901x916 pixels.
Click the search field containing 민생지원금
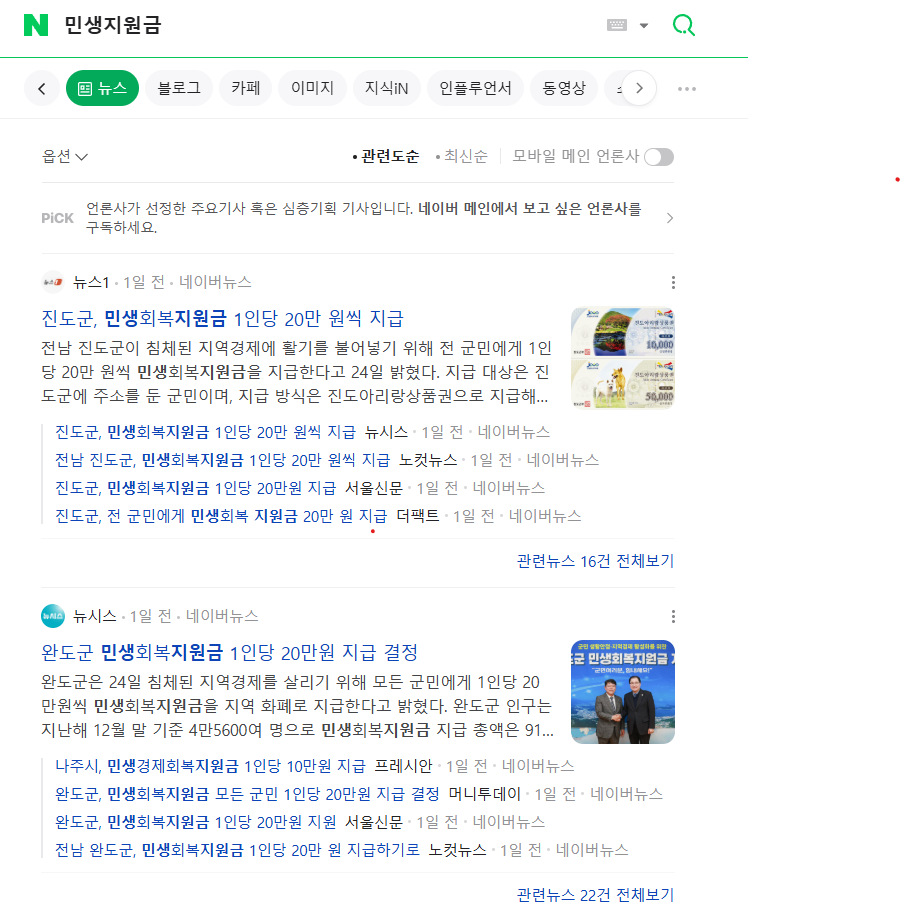tap(327, 25)
